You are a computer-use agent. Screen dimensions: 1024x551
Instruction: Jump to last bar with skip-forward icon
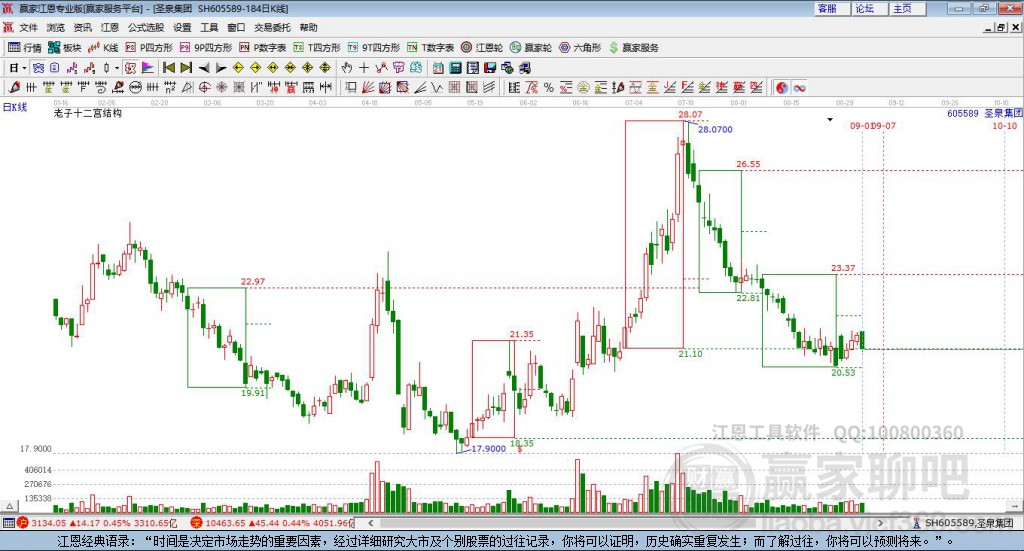click(x=186, y=68)
